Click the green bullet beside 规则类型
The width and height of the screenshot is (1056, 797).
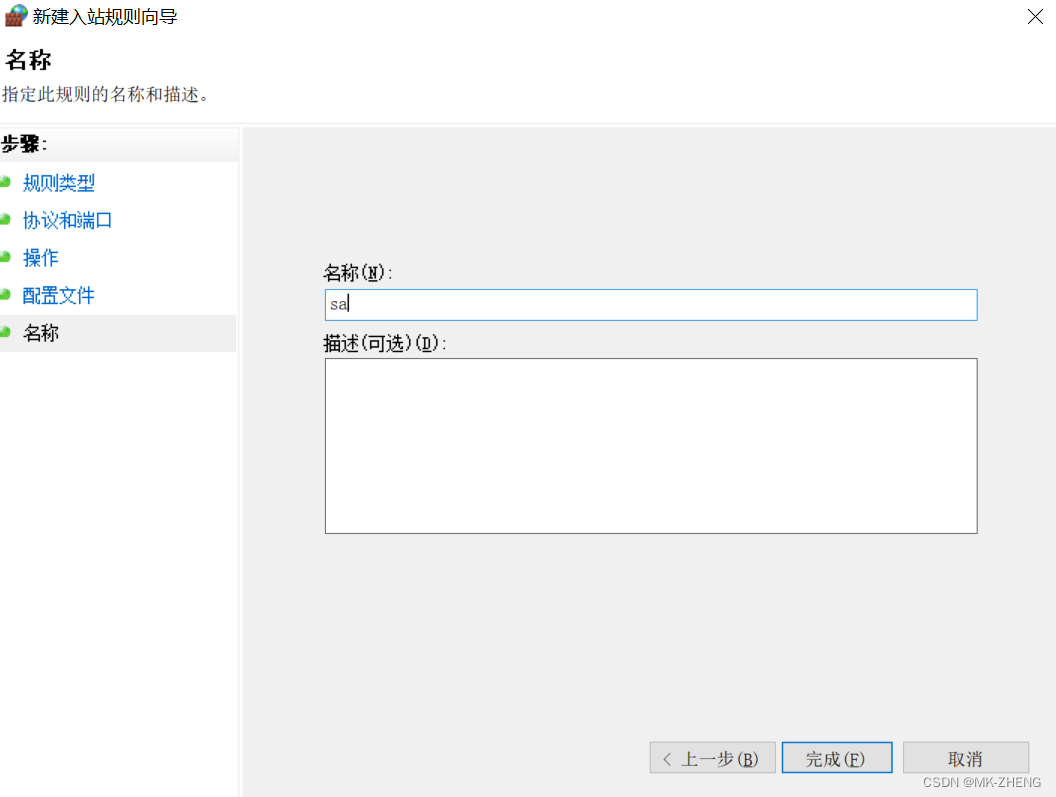click(x=5, y=182)
